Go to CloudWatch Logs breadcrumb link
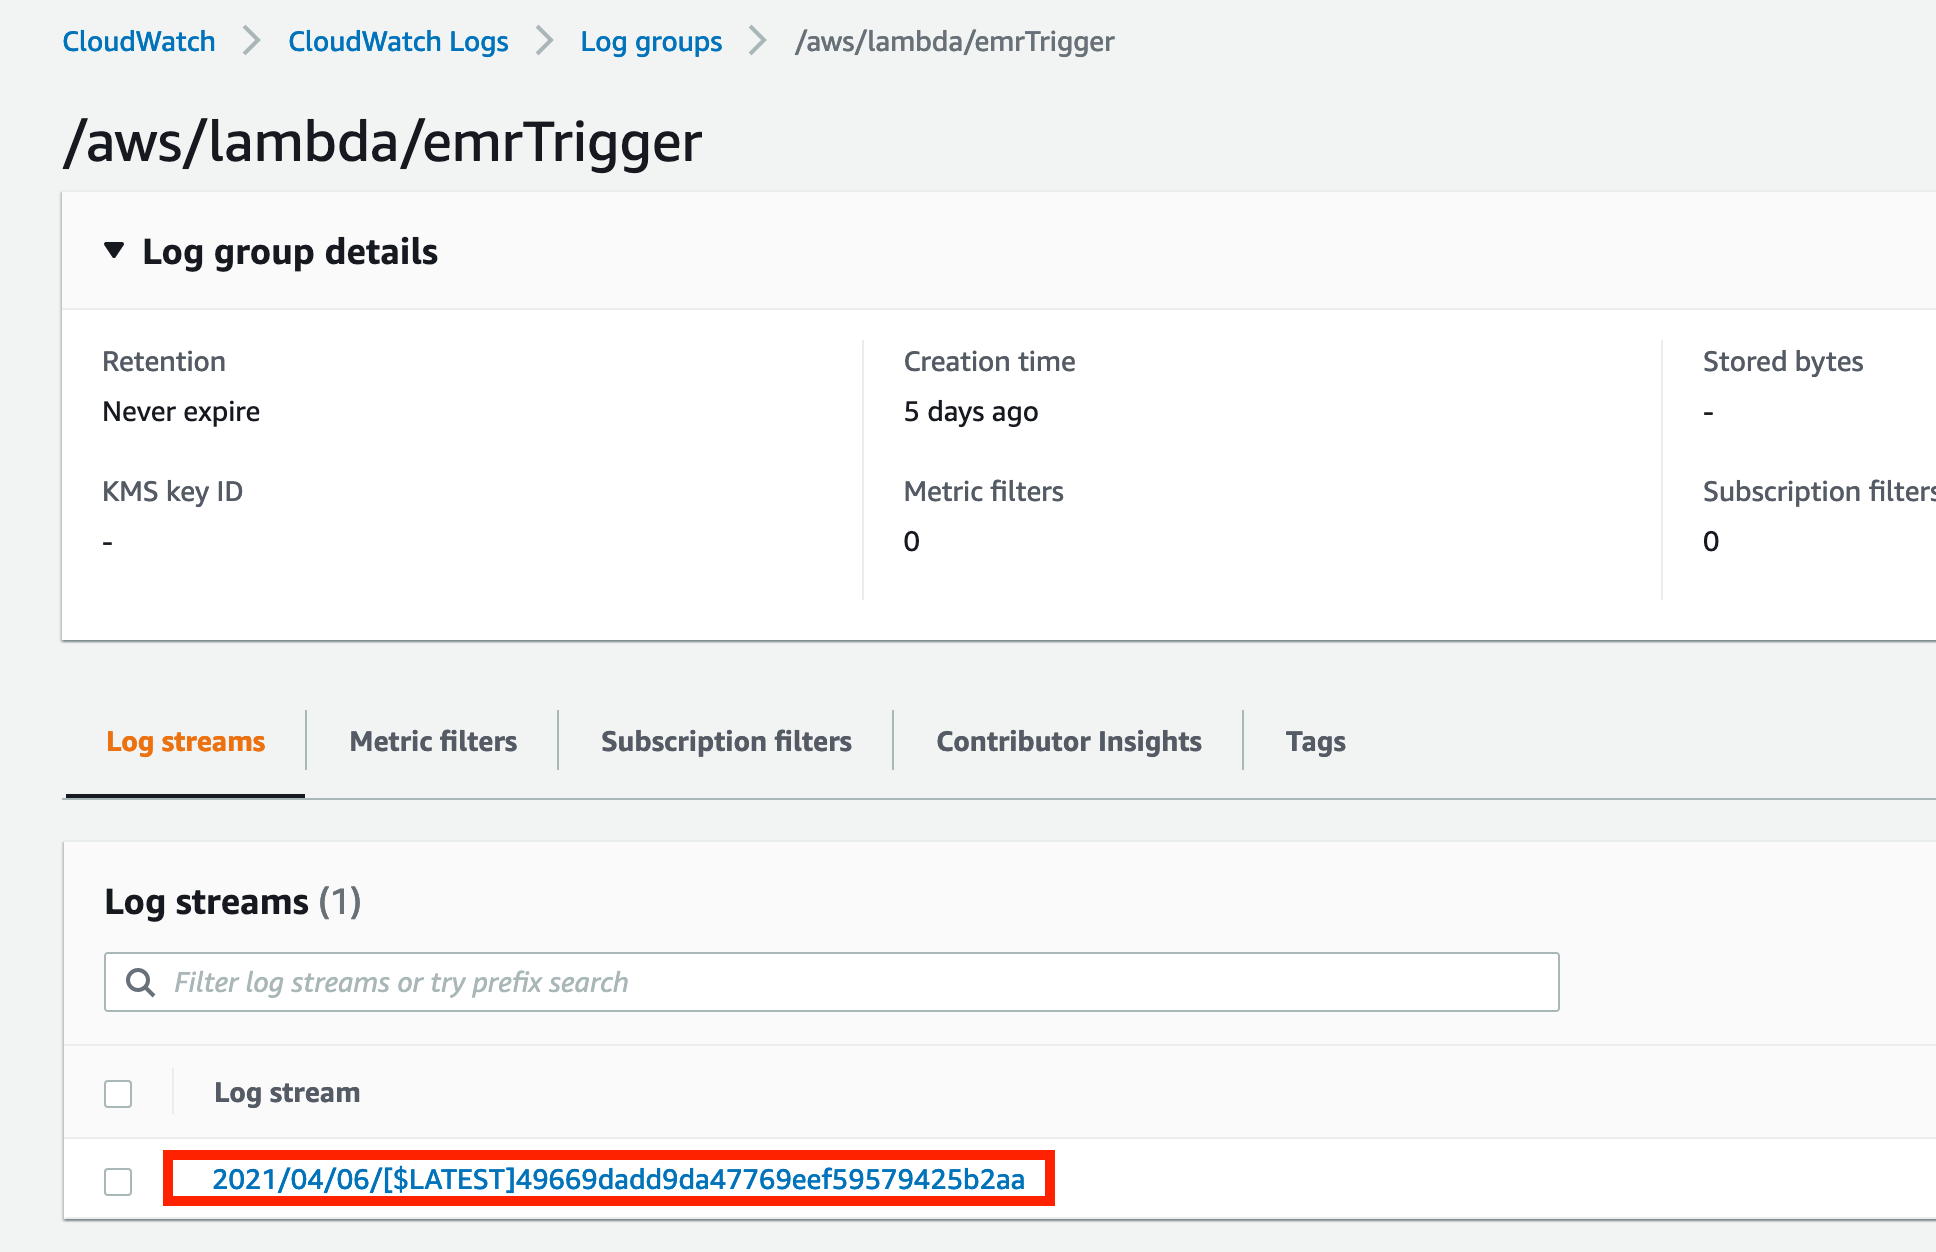 tap(398, 41)
